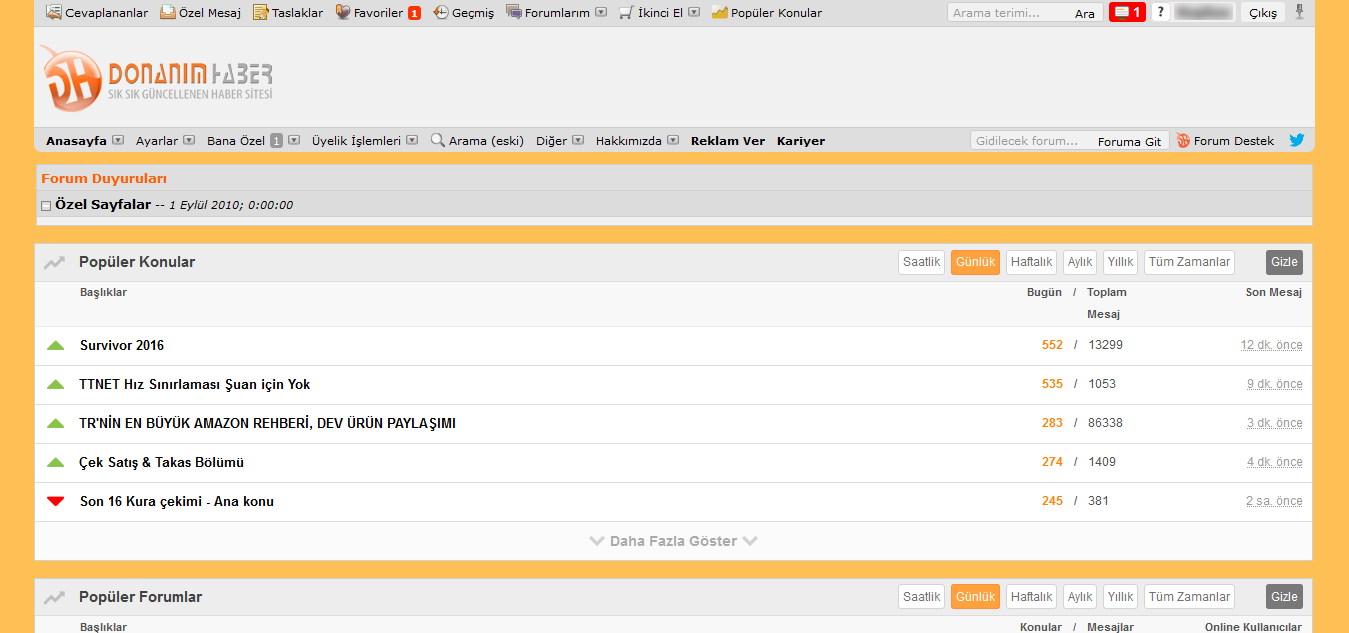Click today's count 552 for Survivor 2016
Image resolution: width=1349 pixels, height=633 pixels.
[1052, 345]
